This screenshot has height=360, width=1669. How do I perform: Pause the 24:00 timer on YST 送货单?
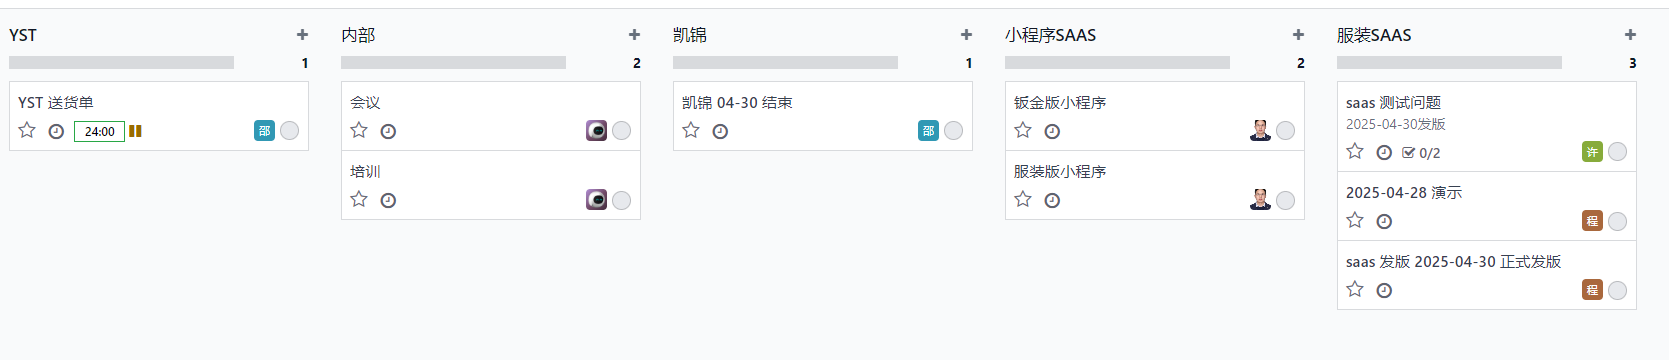135,131
